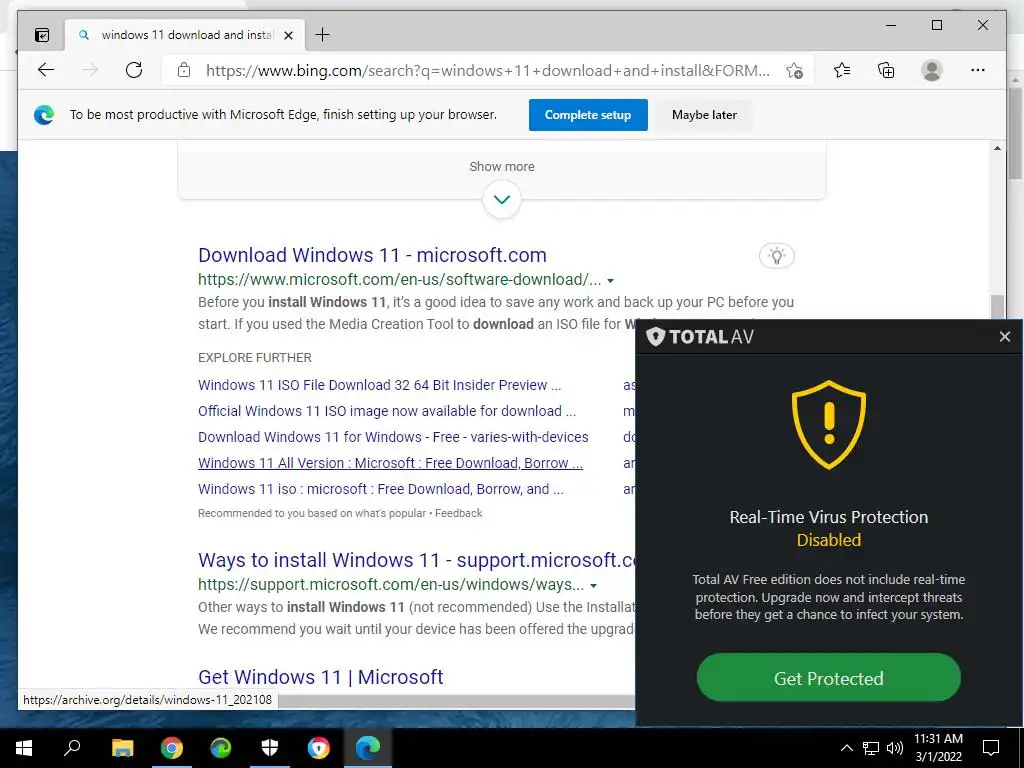Open Official Windows 11 ISO image now available link
This screenshot has width=1024, height=768.
tap(387, 411)
